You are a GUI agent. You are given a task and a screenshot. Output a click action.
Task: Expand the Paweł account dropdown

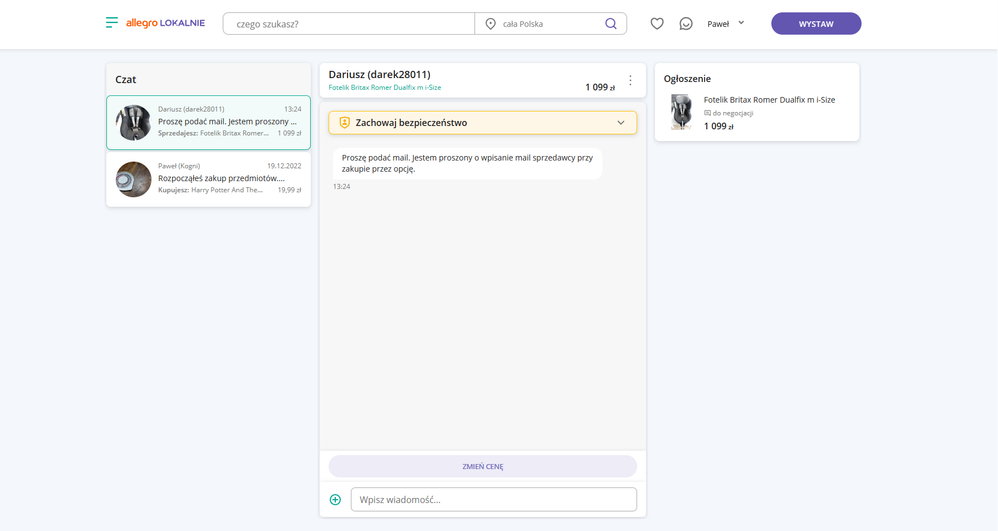(x=726, y=24)
